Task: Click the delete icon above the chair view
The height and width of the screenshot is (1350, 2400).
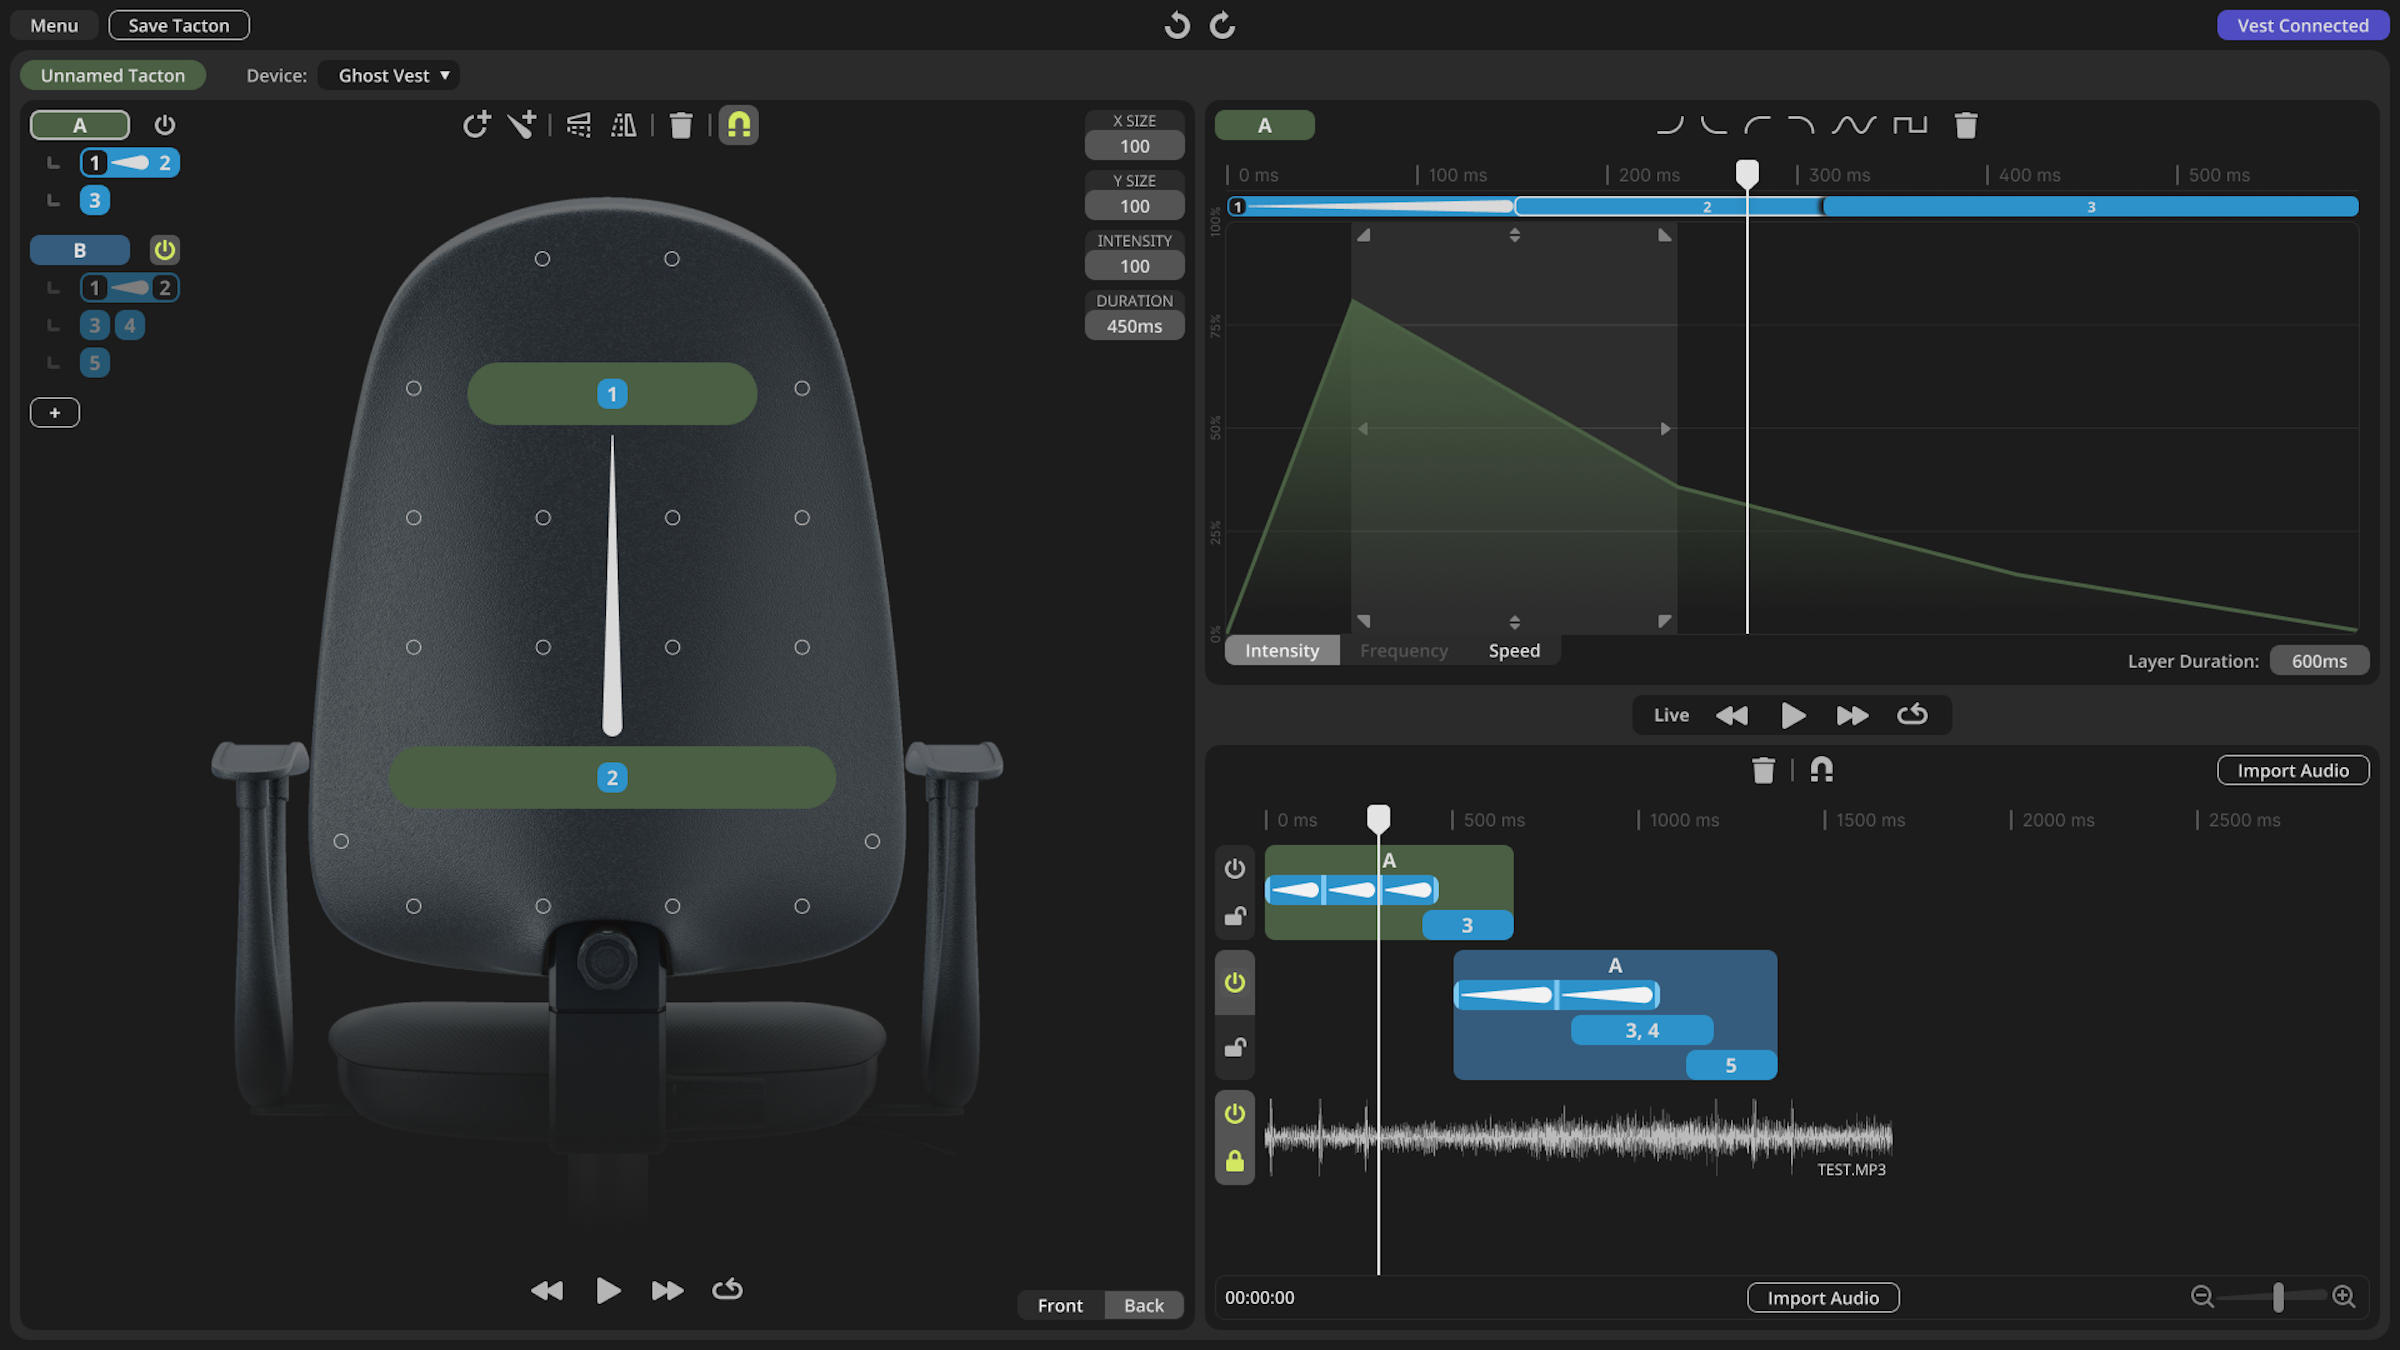Action: pyautogui.click(x=683, y=124)
